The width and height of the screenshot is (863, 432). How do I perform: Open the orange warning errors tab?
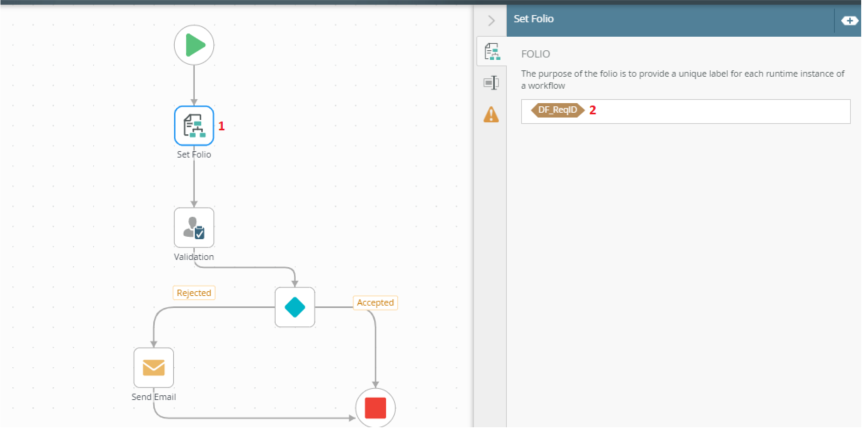(x=491, y=115)
